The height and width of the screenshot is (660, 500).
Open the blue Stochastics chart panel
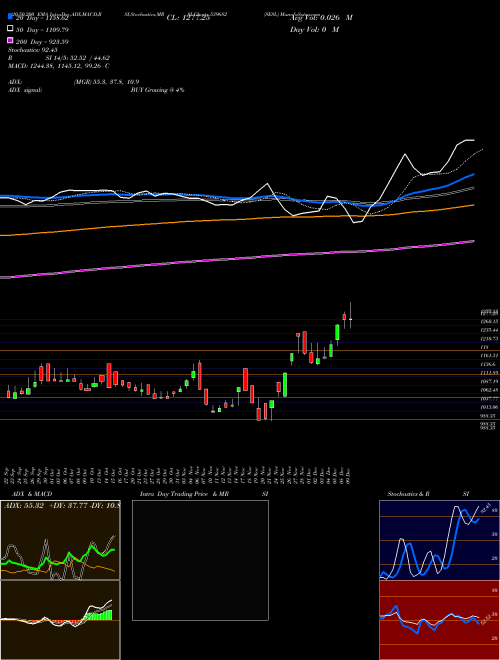pyautogui.click(x=439, y=540)
